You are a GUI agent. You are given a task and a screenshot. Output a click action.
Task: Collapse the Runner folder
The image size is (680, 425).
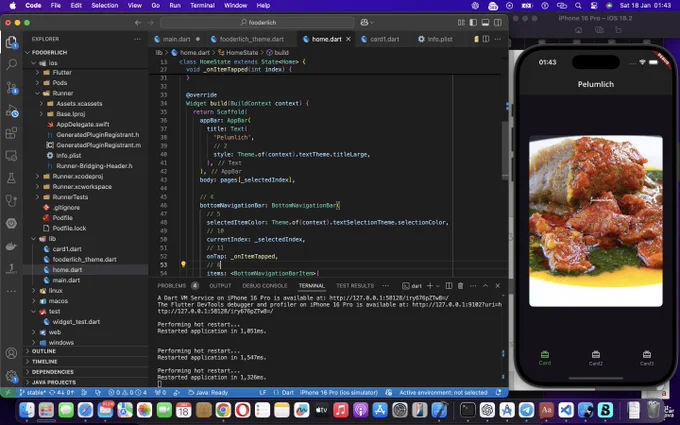(38, 93)
